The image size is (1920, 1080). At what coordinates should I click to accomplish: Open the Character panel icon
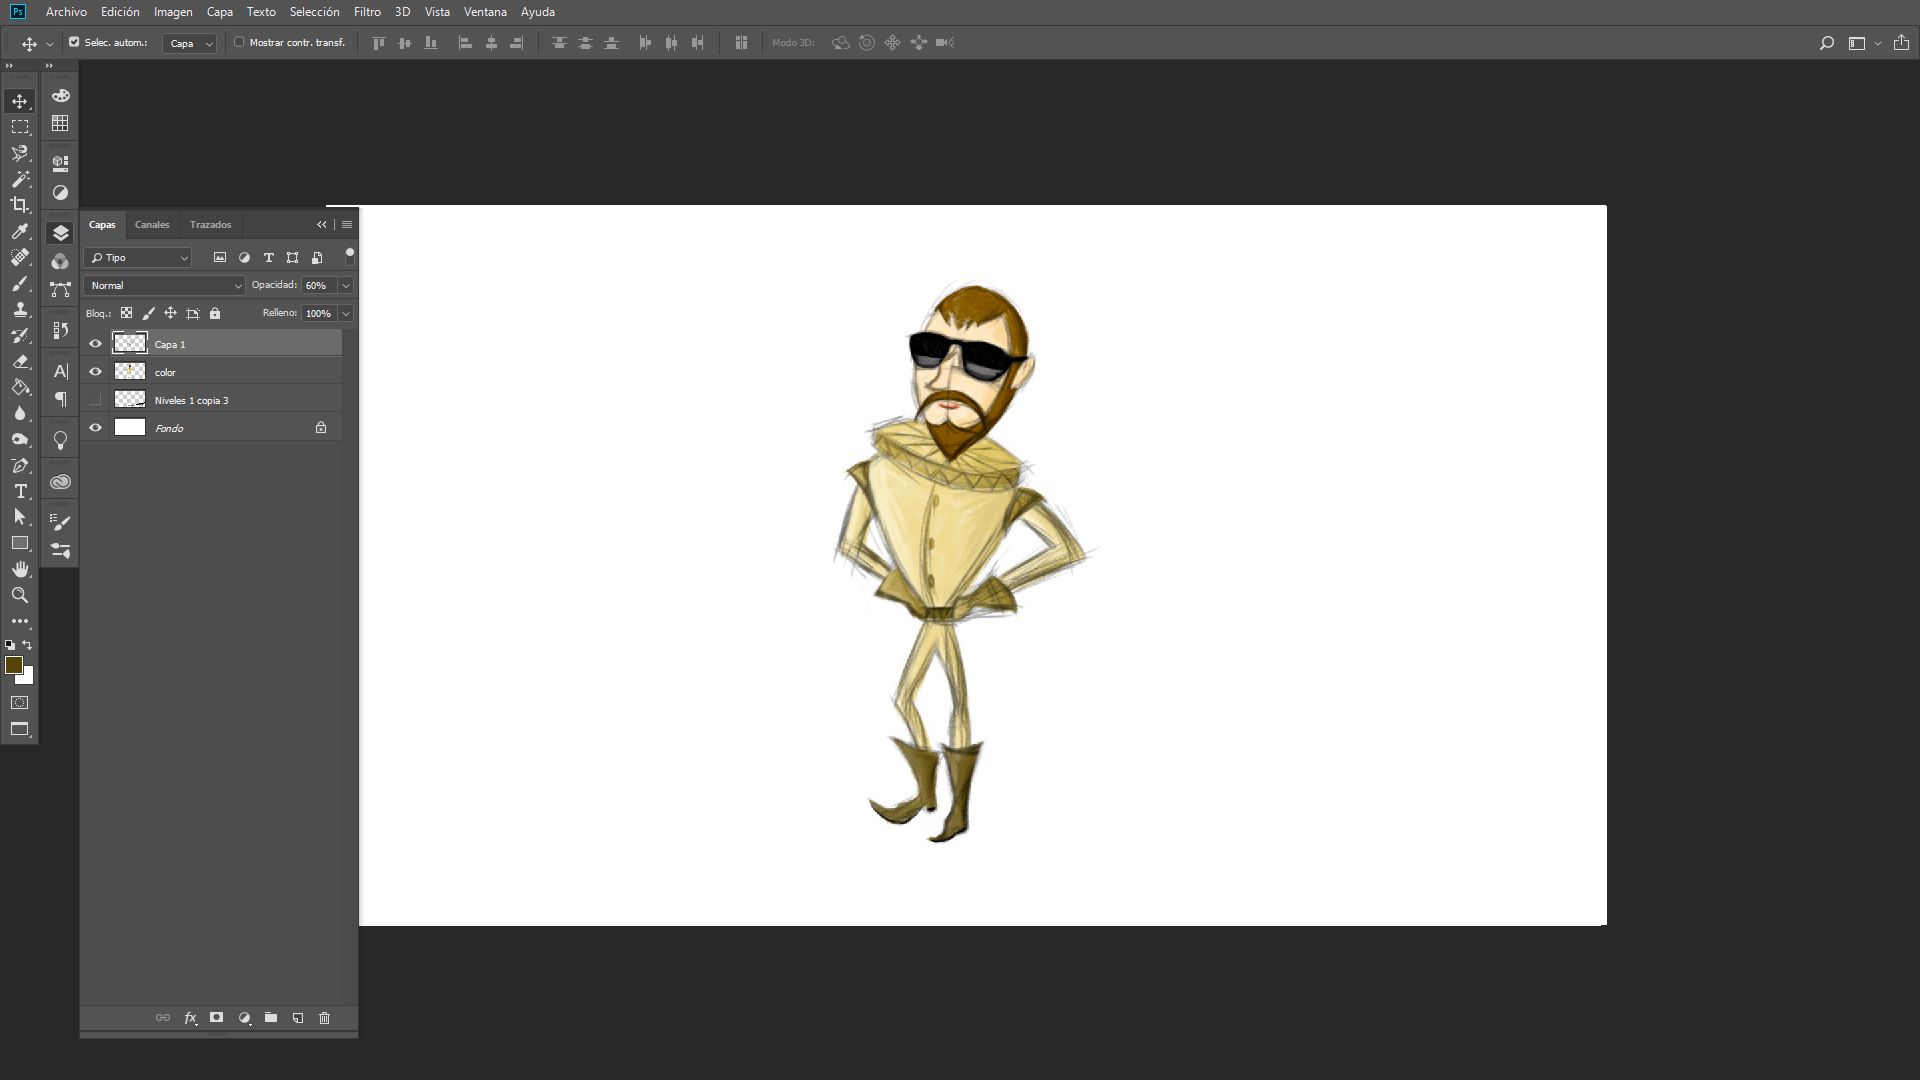click(x=61, y=371)
